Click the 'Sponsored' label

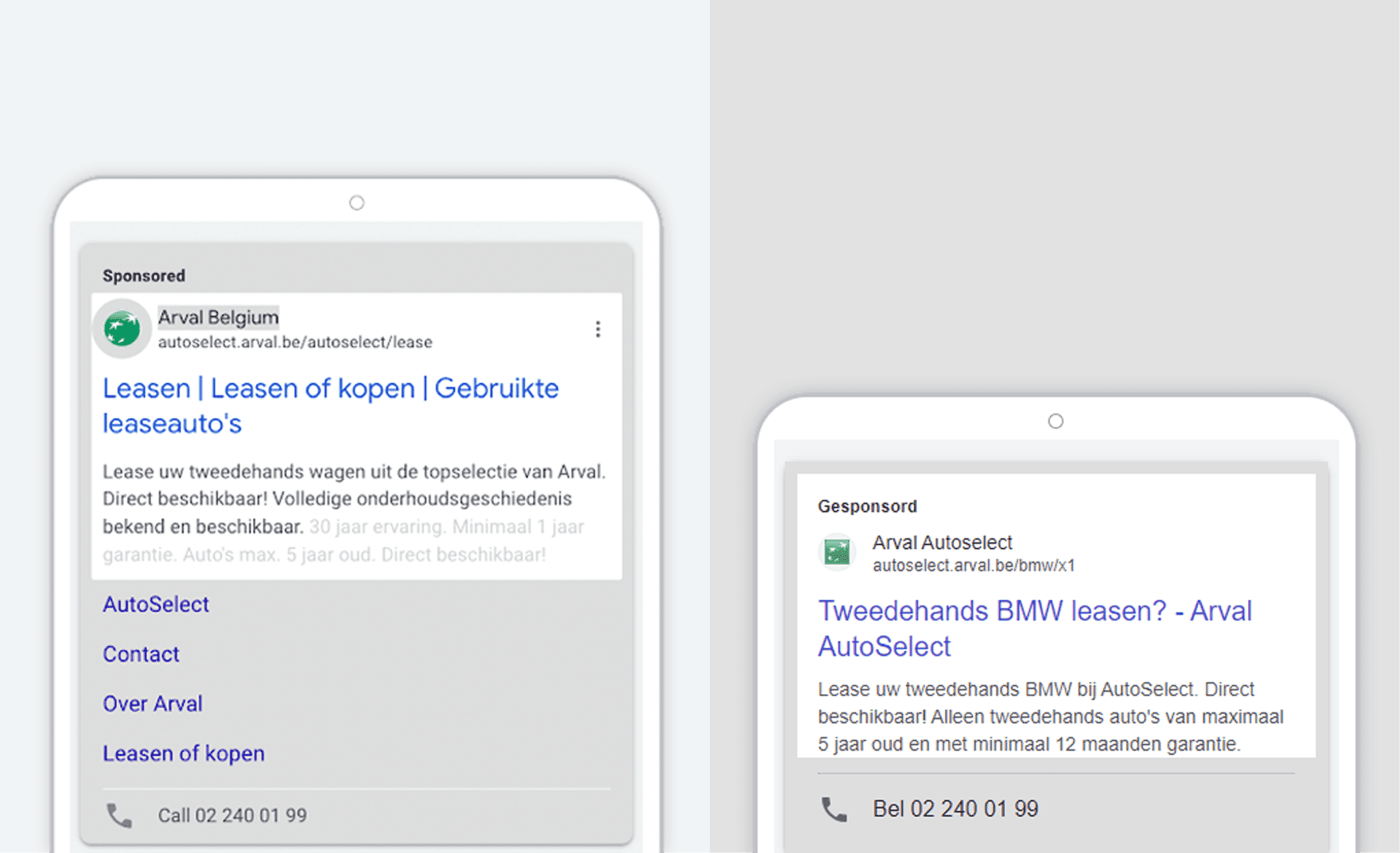pos(144,276)
